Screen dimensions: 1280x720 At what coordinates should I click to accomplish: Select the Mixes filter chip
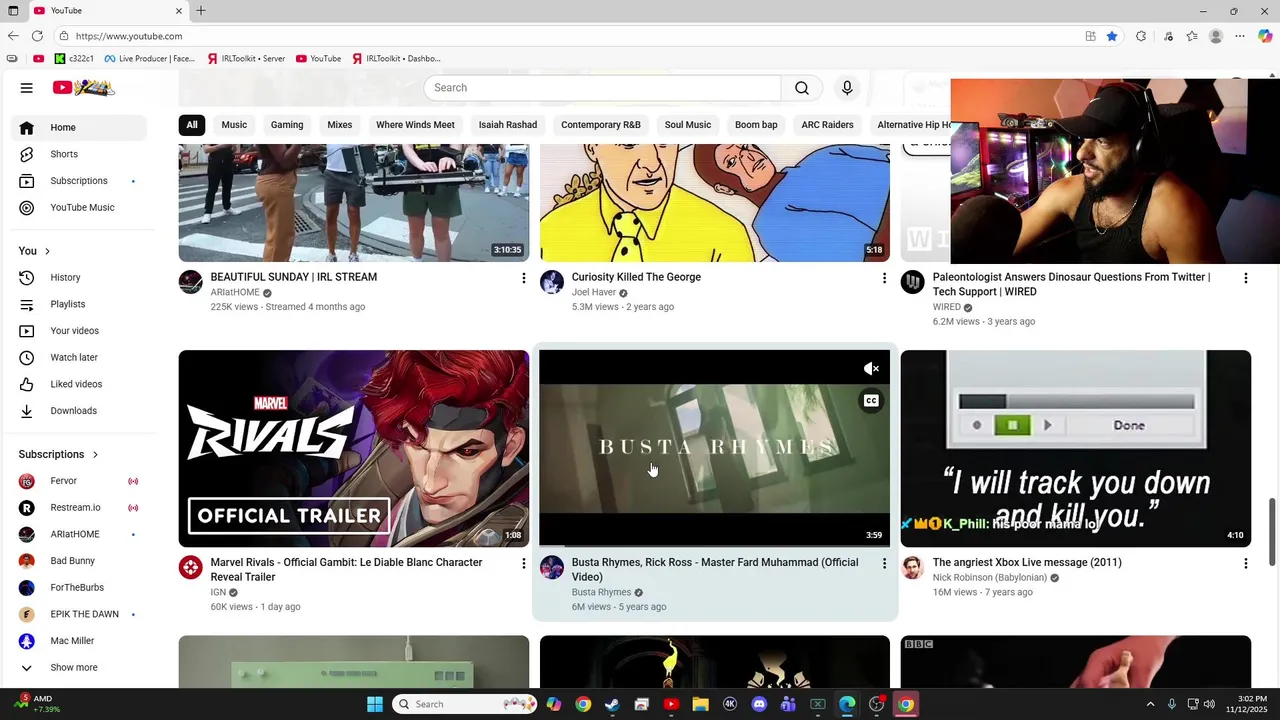[340, 125]
